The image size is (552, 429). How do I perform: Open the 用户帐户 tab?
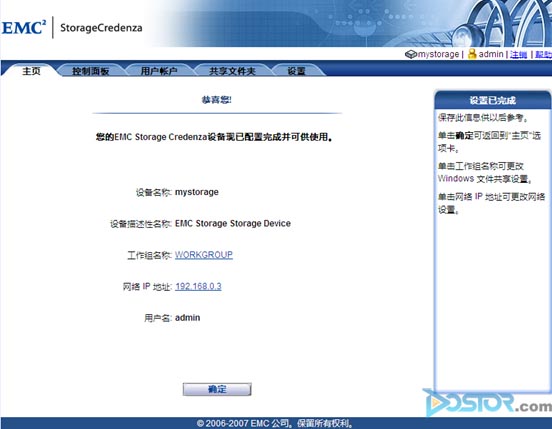click(x=159, y=71)
